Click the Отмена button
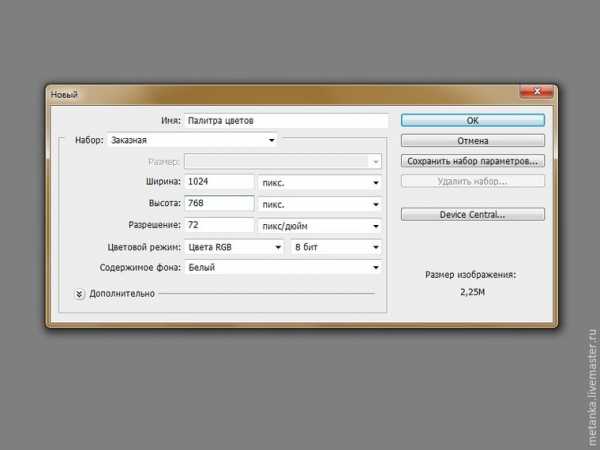Viewport: 600px width, 450px height. (x=473, y=140)
